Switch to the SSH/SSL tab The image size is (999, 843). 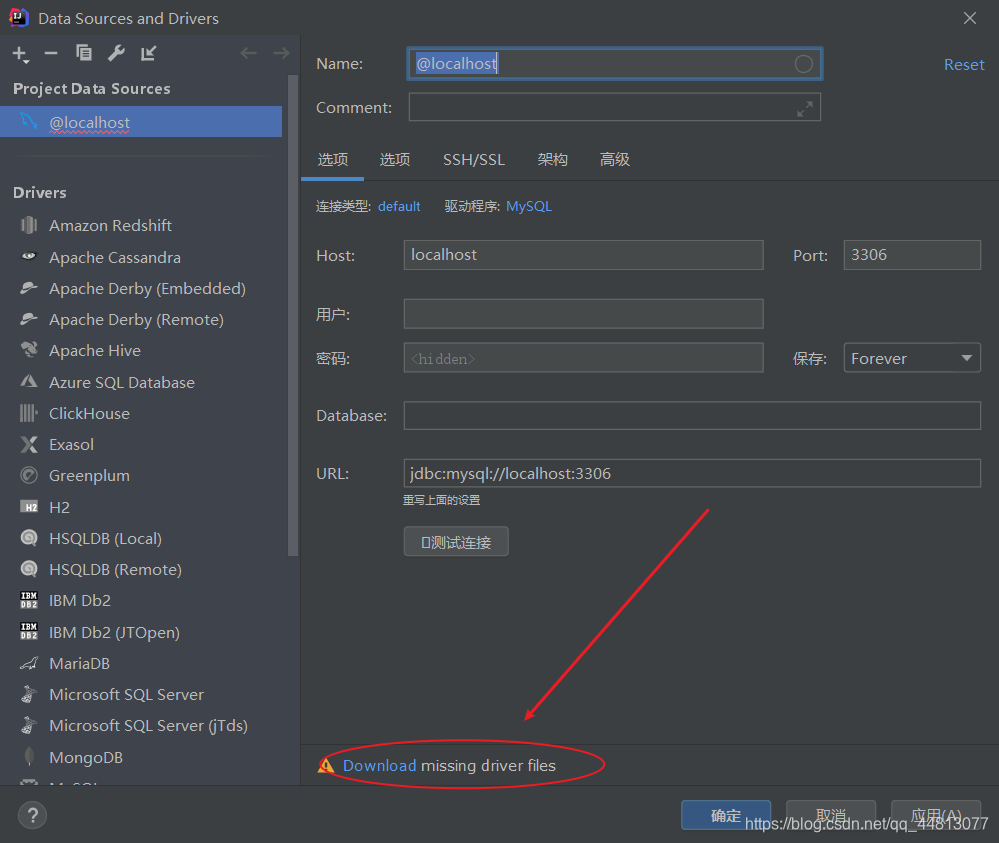click(x=474, y=159)
